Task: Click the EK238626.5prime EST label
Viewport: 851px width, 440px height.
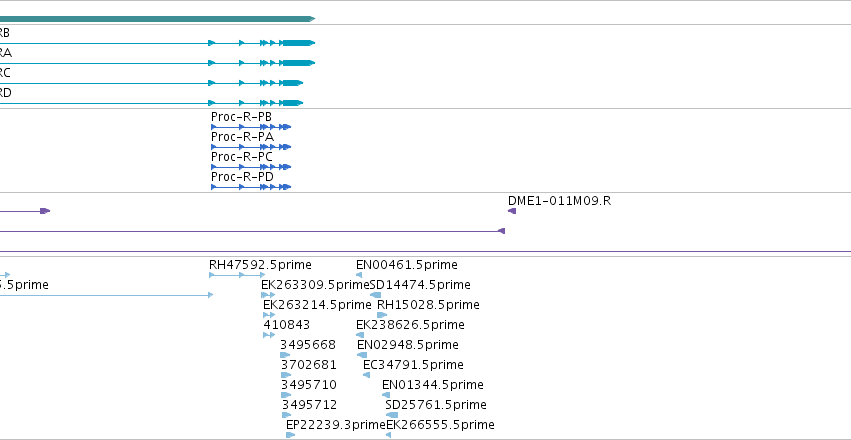Action: tap(410, 325)
